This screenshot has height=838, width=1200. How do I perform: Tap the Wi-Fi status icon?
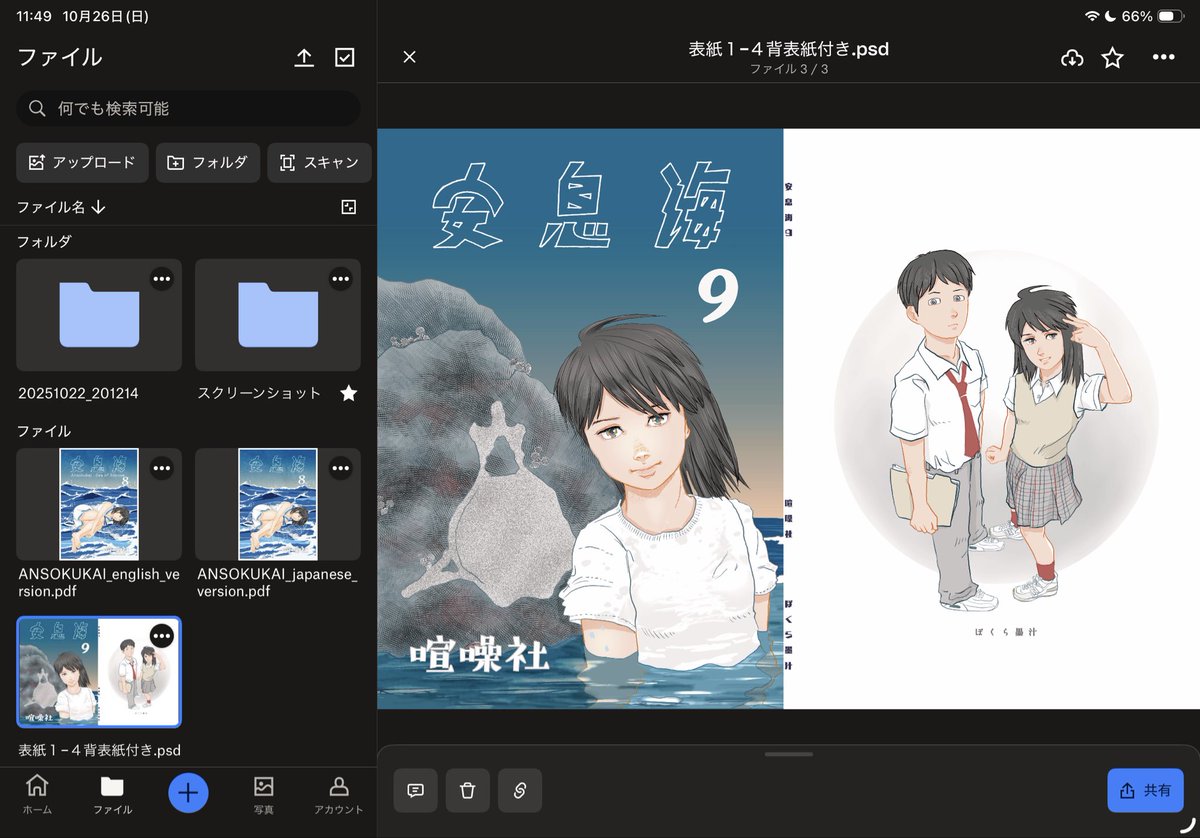pos(1091,16)
